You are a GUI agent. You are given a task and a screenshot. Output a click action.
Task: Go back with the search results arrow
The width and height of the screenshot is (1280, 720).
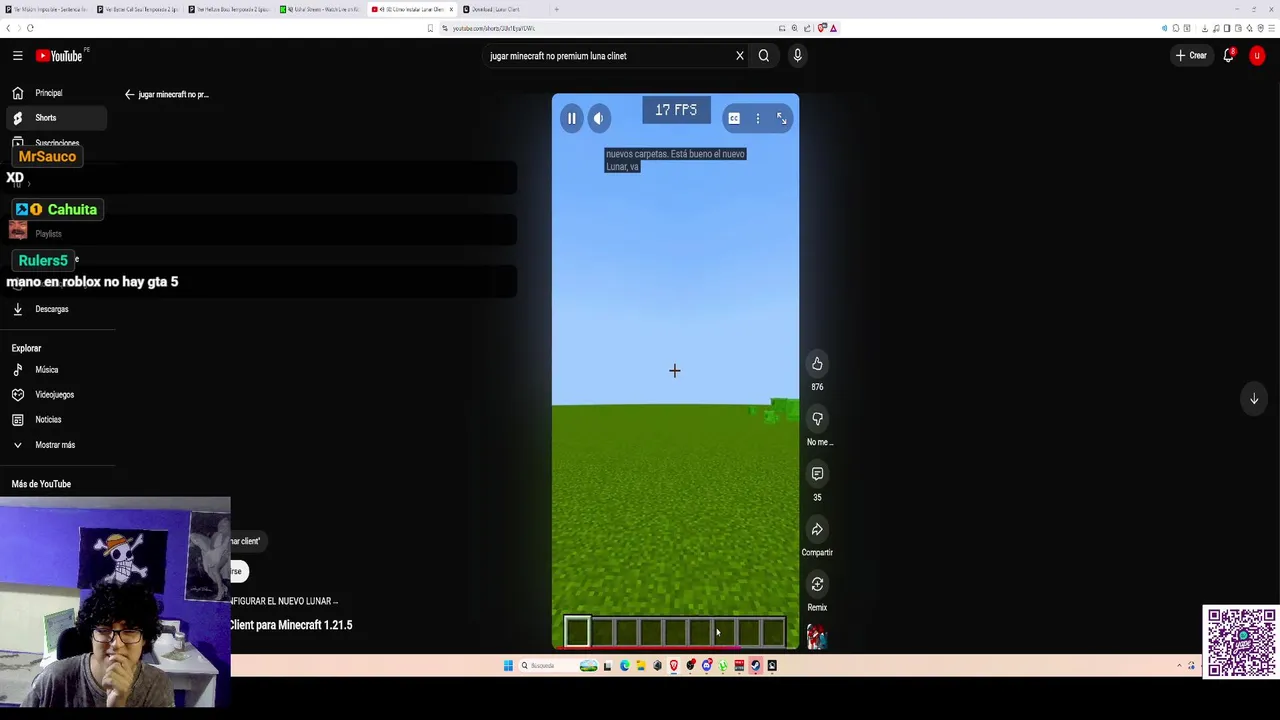129,94
